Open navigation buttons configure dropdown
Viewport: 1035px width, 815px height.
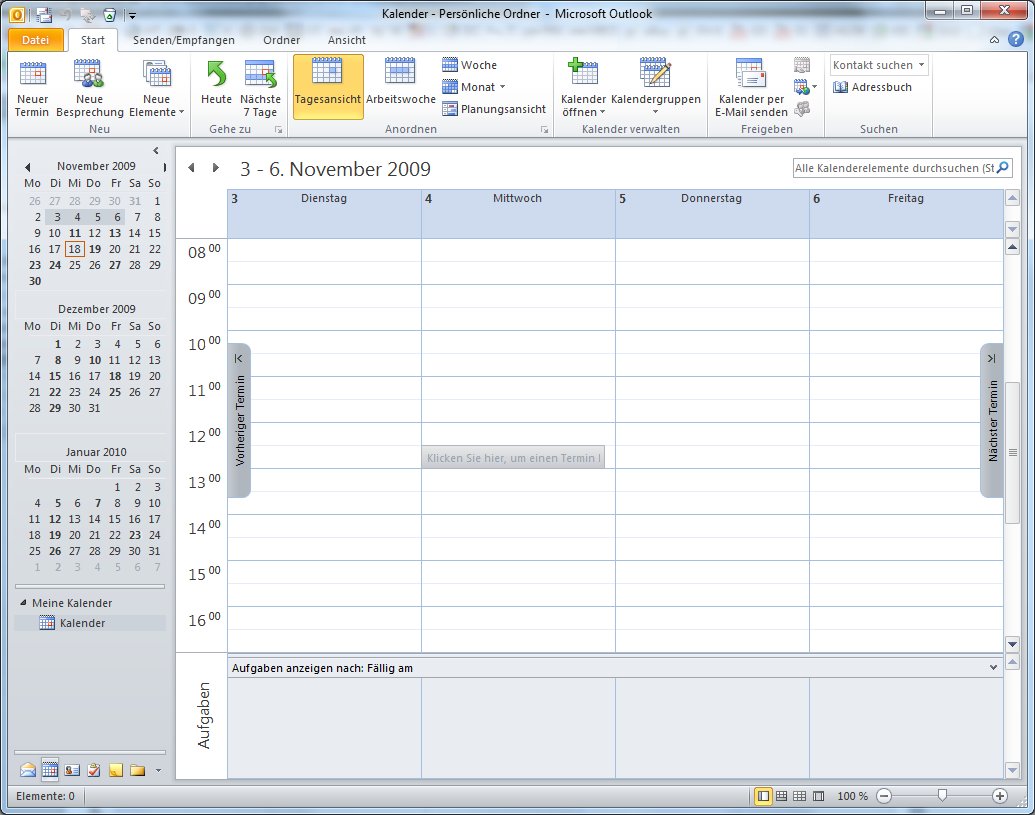pyautogui.click(x=158, y=770)
